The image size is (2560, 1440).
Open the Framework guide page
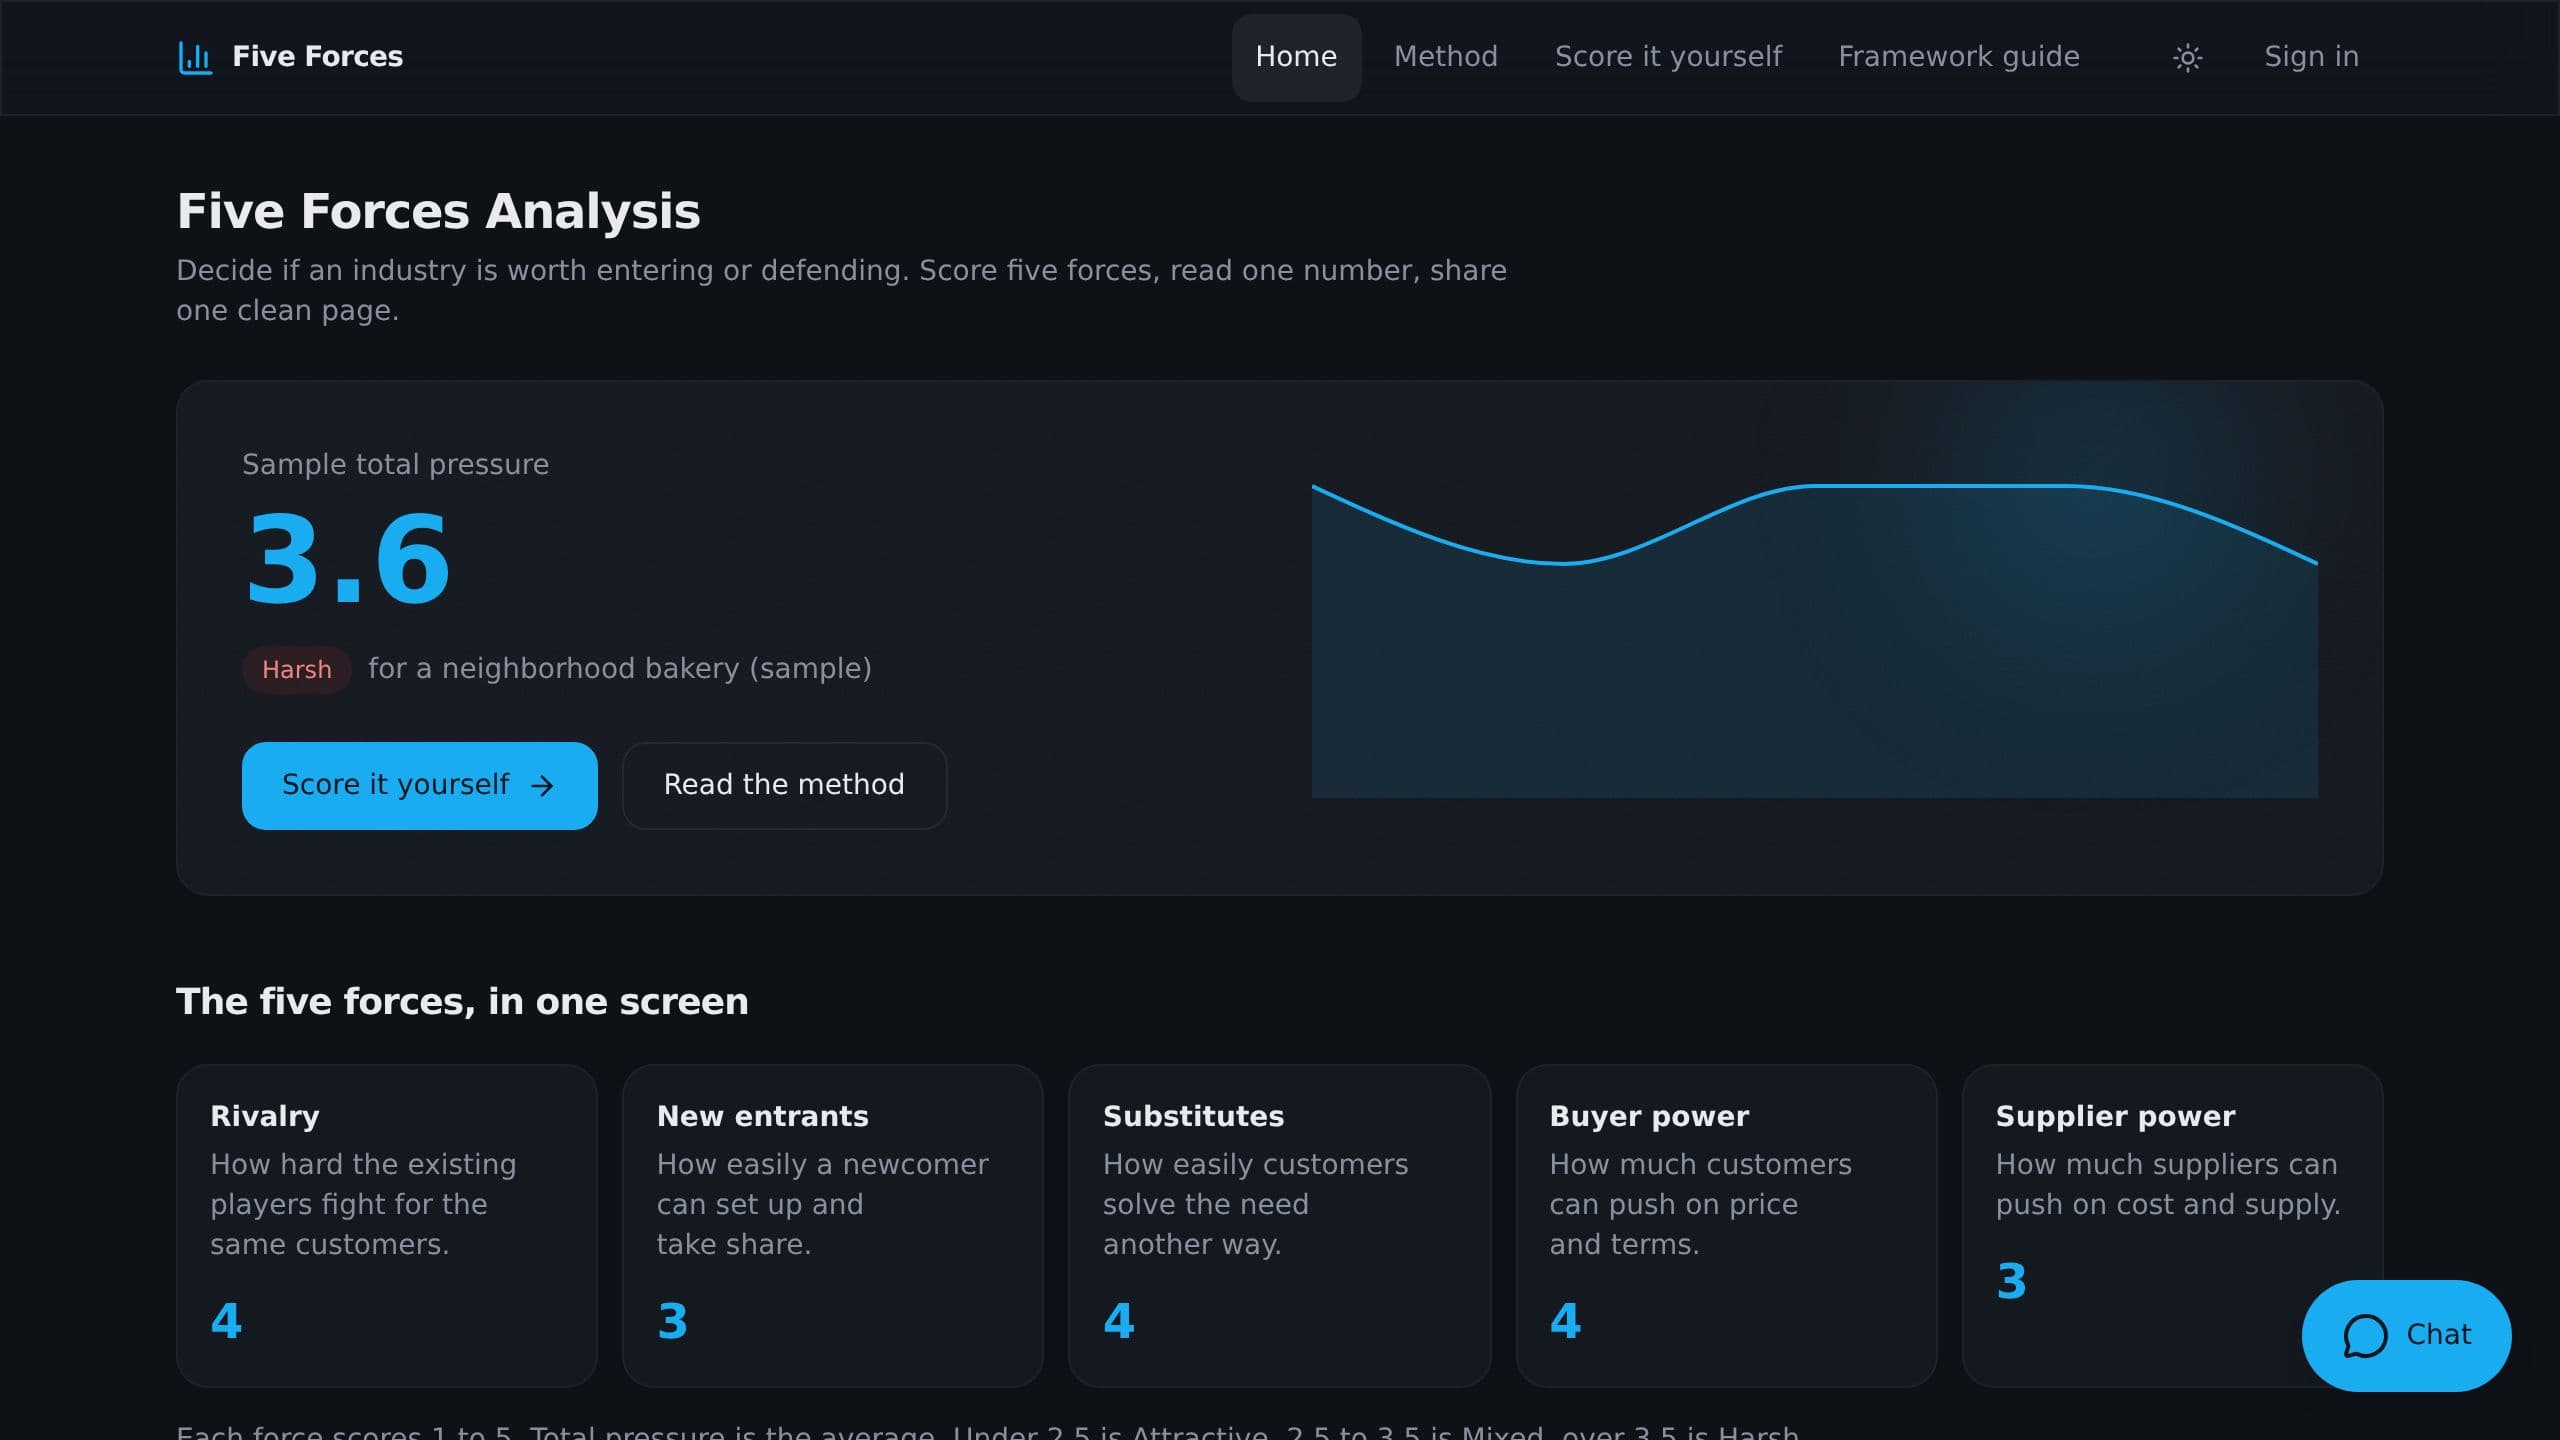pos(1958,57)
